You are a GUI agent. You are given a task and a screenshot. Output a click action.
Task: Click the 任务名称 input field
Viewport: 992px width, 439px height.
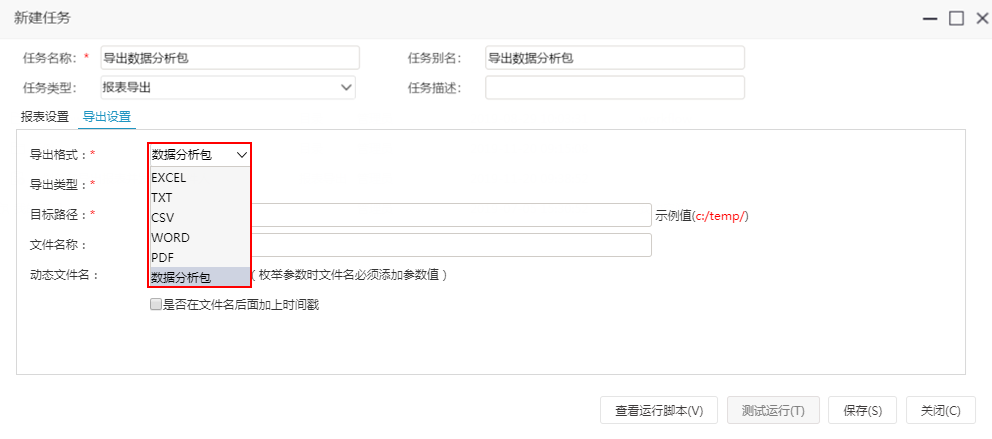(x=230, y=58)
